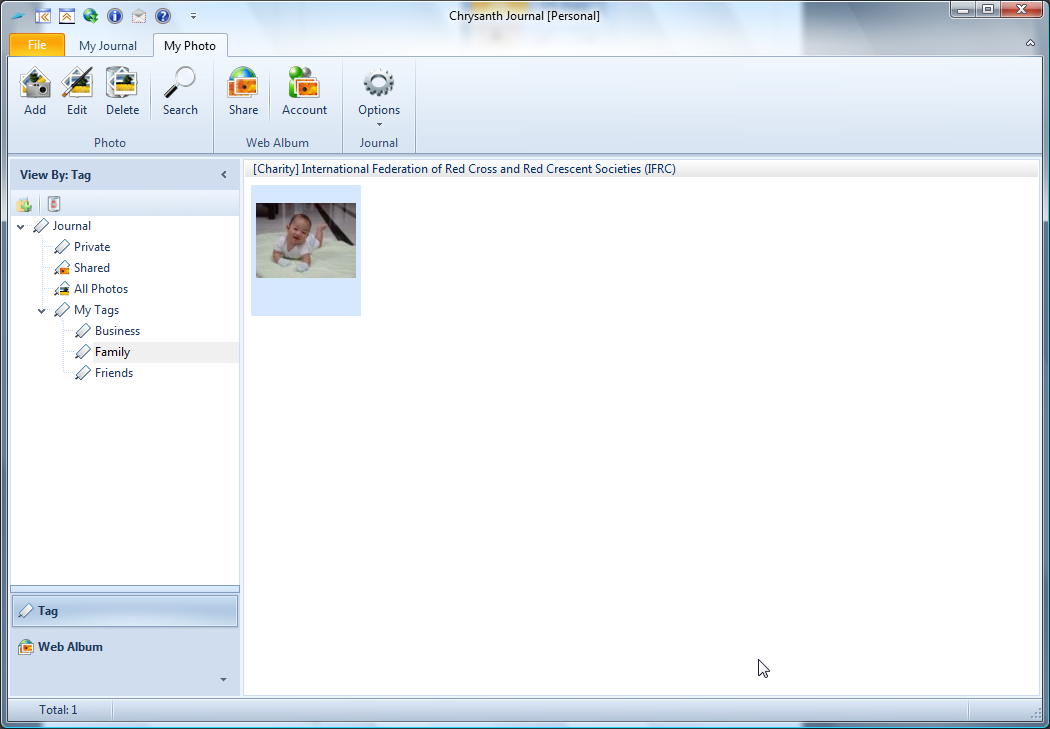The width and height of the screenshot is (1050, 729).
Task: Collapse the My Tags tree node
Action: (42, 311)
